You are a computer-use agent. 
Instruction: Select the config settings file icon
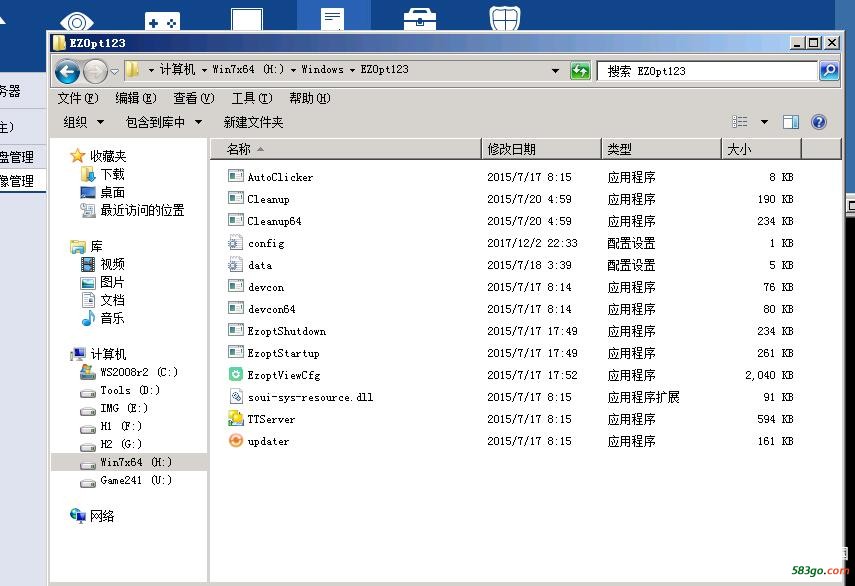tap(236, 242)
